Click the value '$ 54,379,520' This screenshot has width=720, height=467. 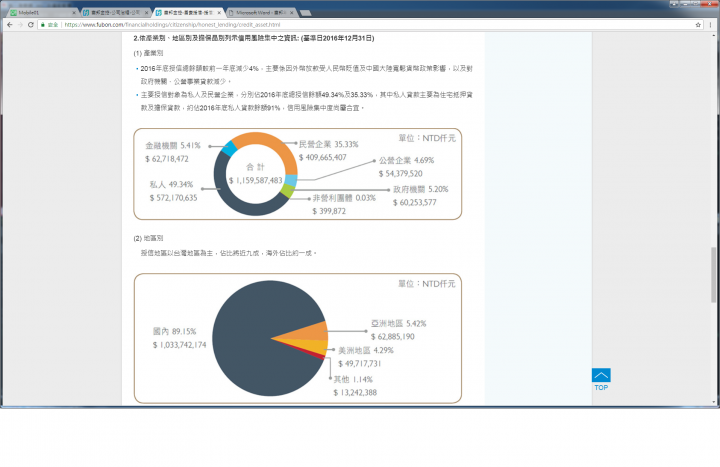click(x=400, y=174)
